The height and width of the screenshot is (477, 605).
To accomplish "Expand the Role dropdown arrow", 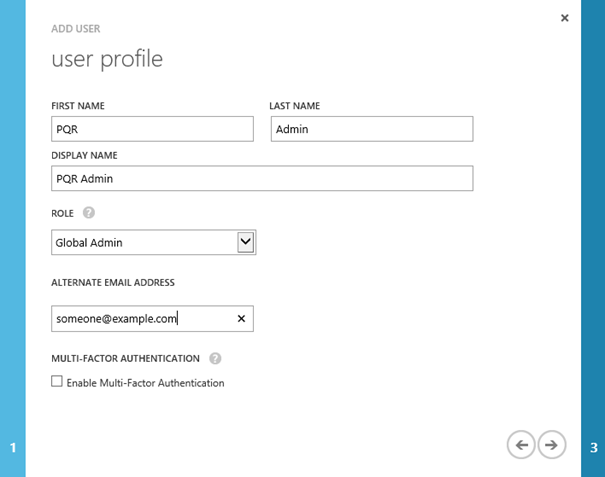I will click(x=245, y=242).
